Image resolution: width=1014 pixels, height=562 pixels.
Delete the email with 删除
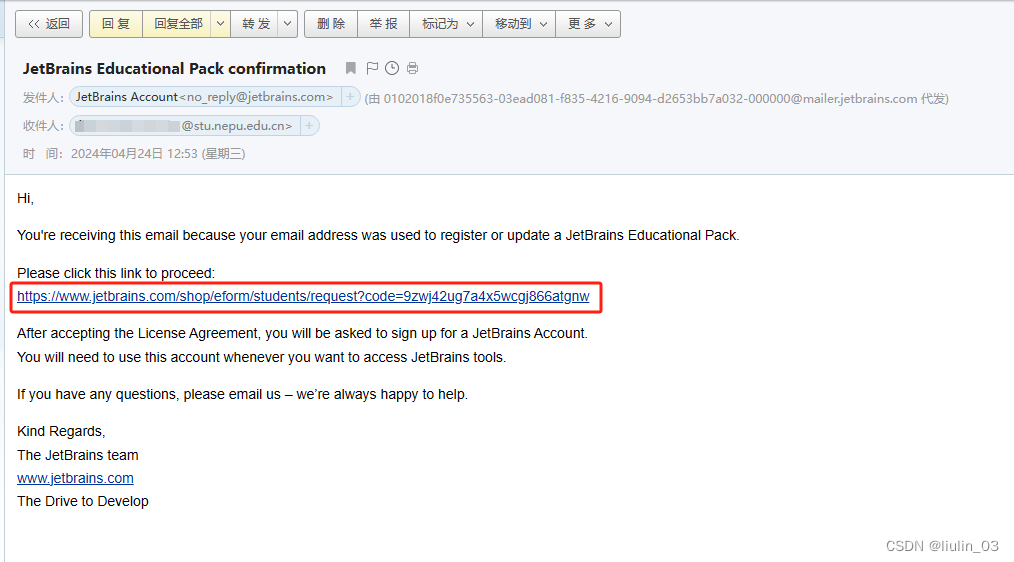point(330,24)
